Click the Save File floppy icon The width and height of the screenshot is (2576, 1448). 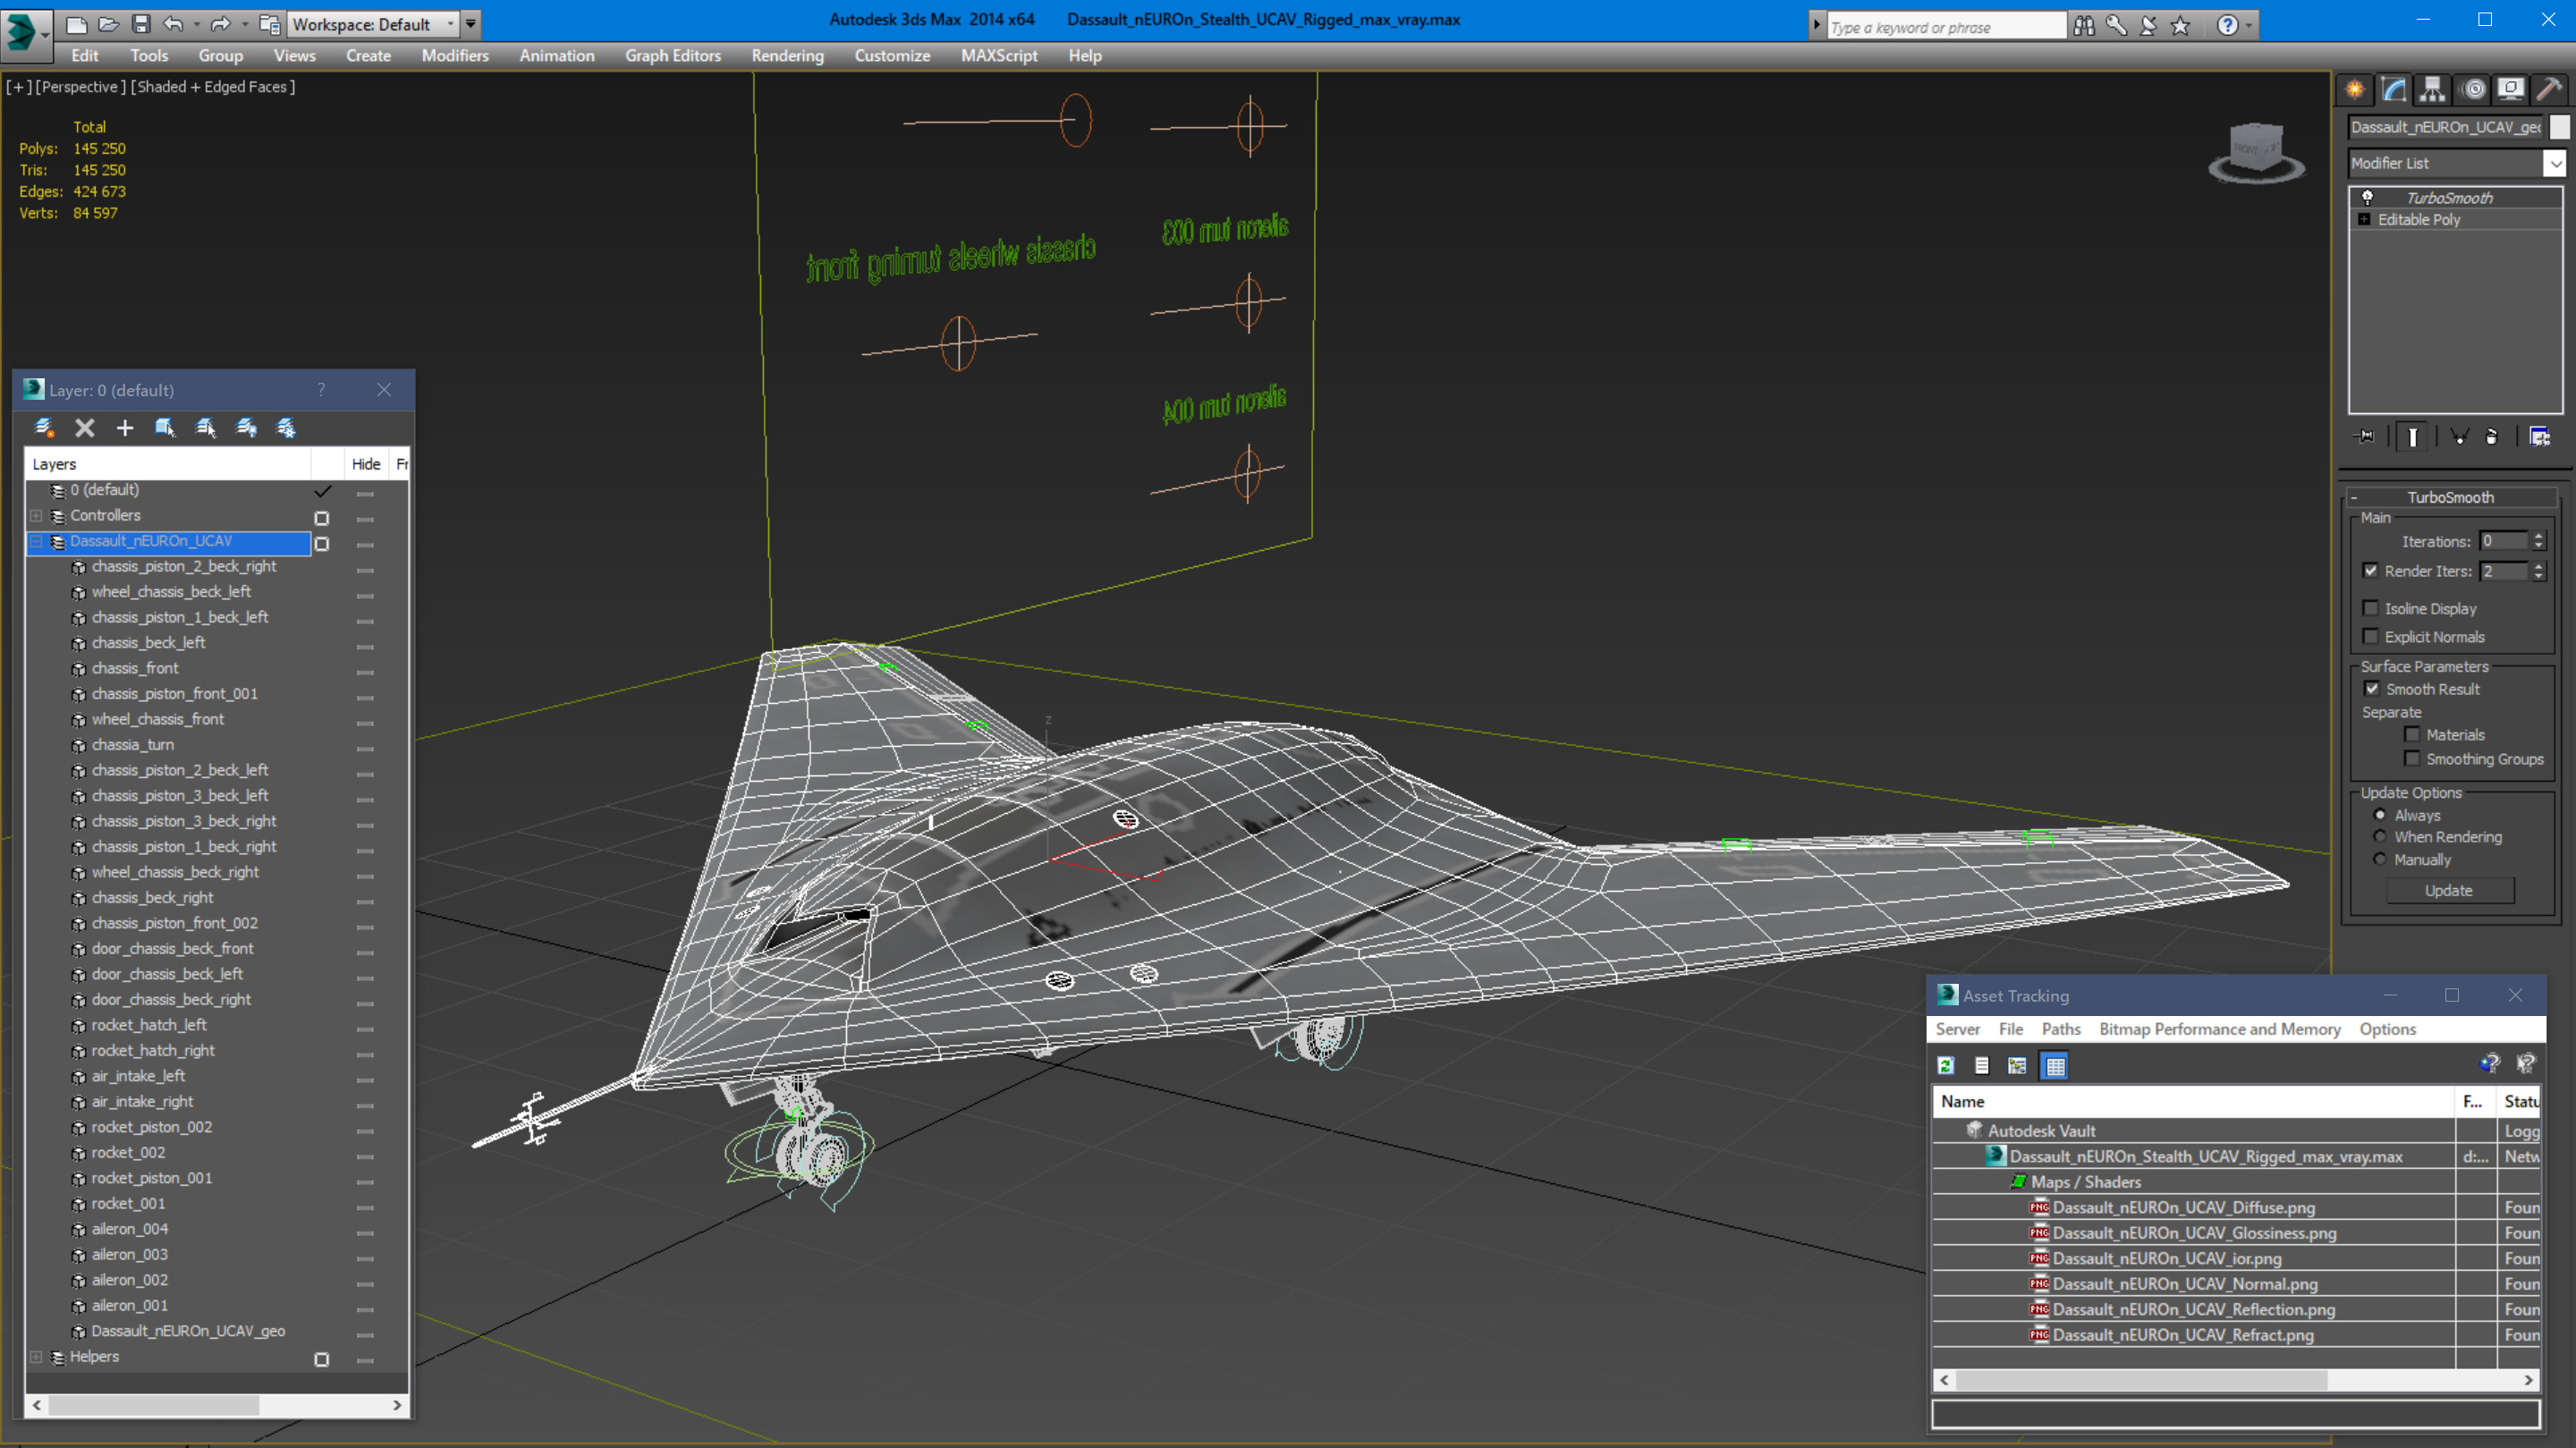[141, 24]
